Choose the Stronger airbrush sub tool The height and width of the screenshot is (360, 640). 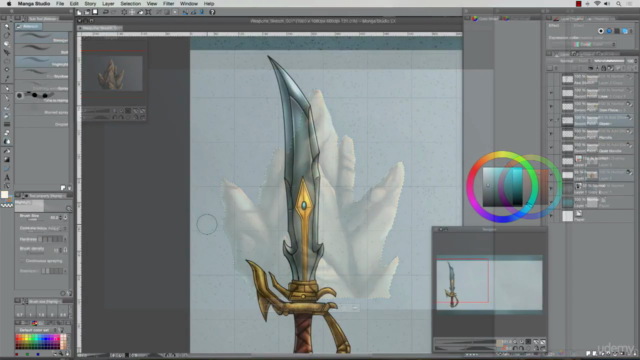pyautogui.click(x=42, y=38)
